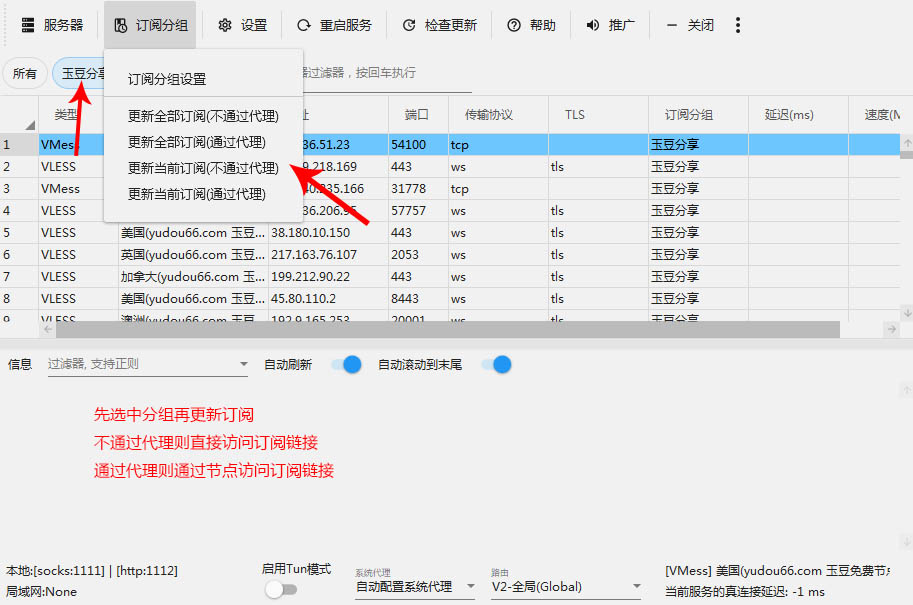Toggle the 自动滚动到末尾 switch
This screenshot has height=605, width=913.
point(495,365)
